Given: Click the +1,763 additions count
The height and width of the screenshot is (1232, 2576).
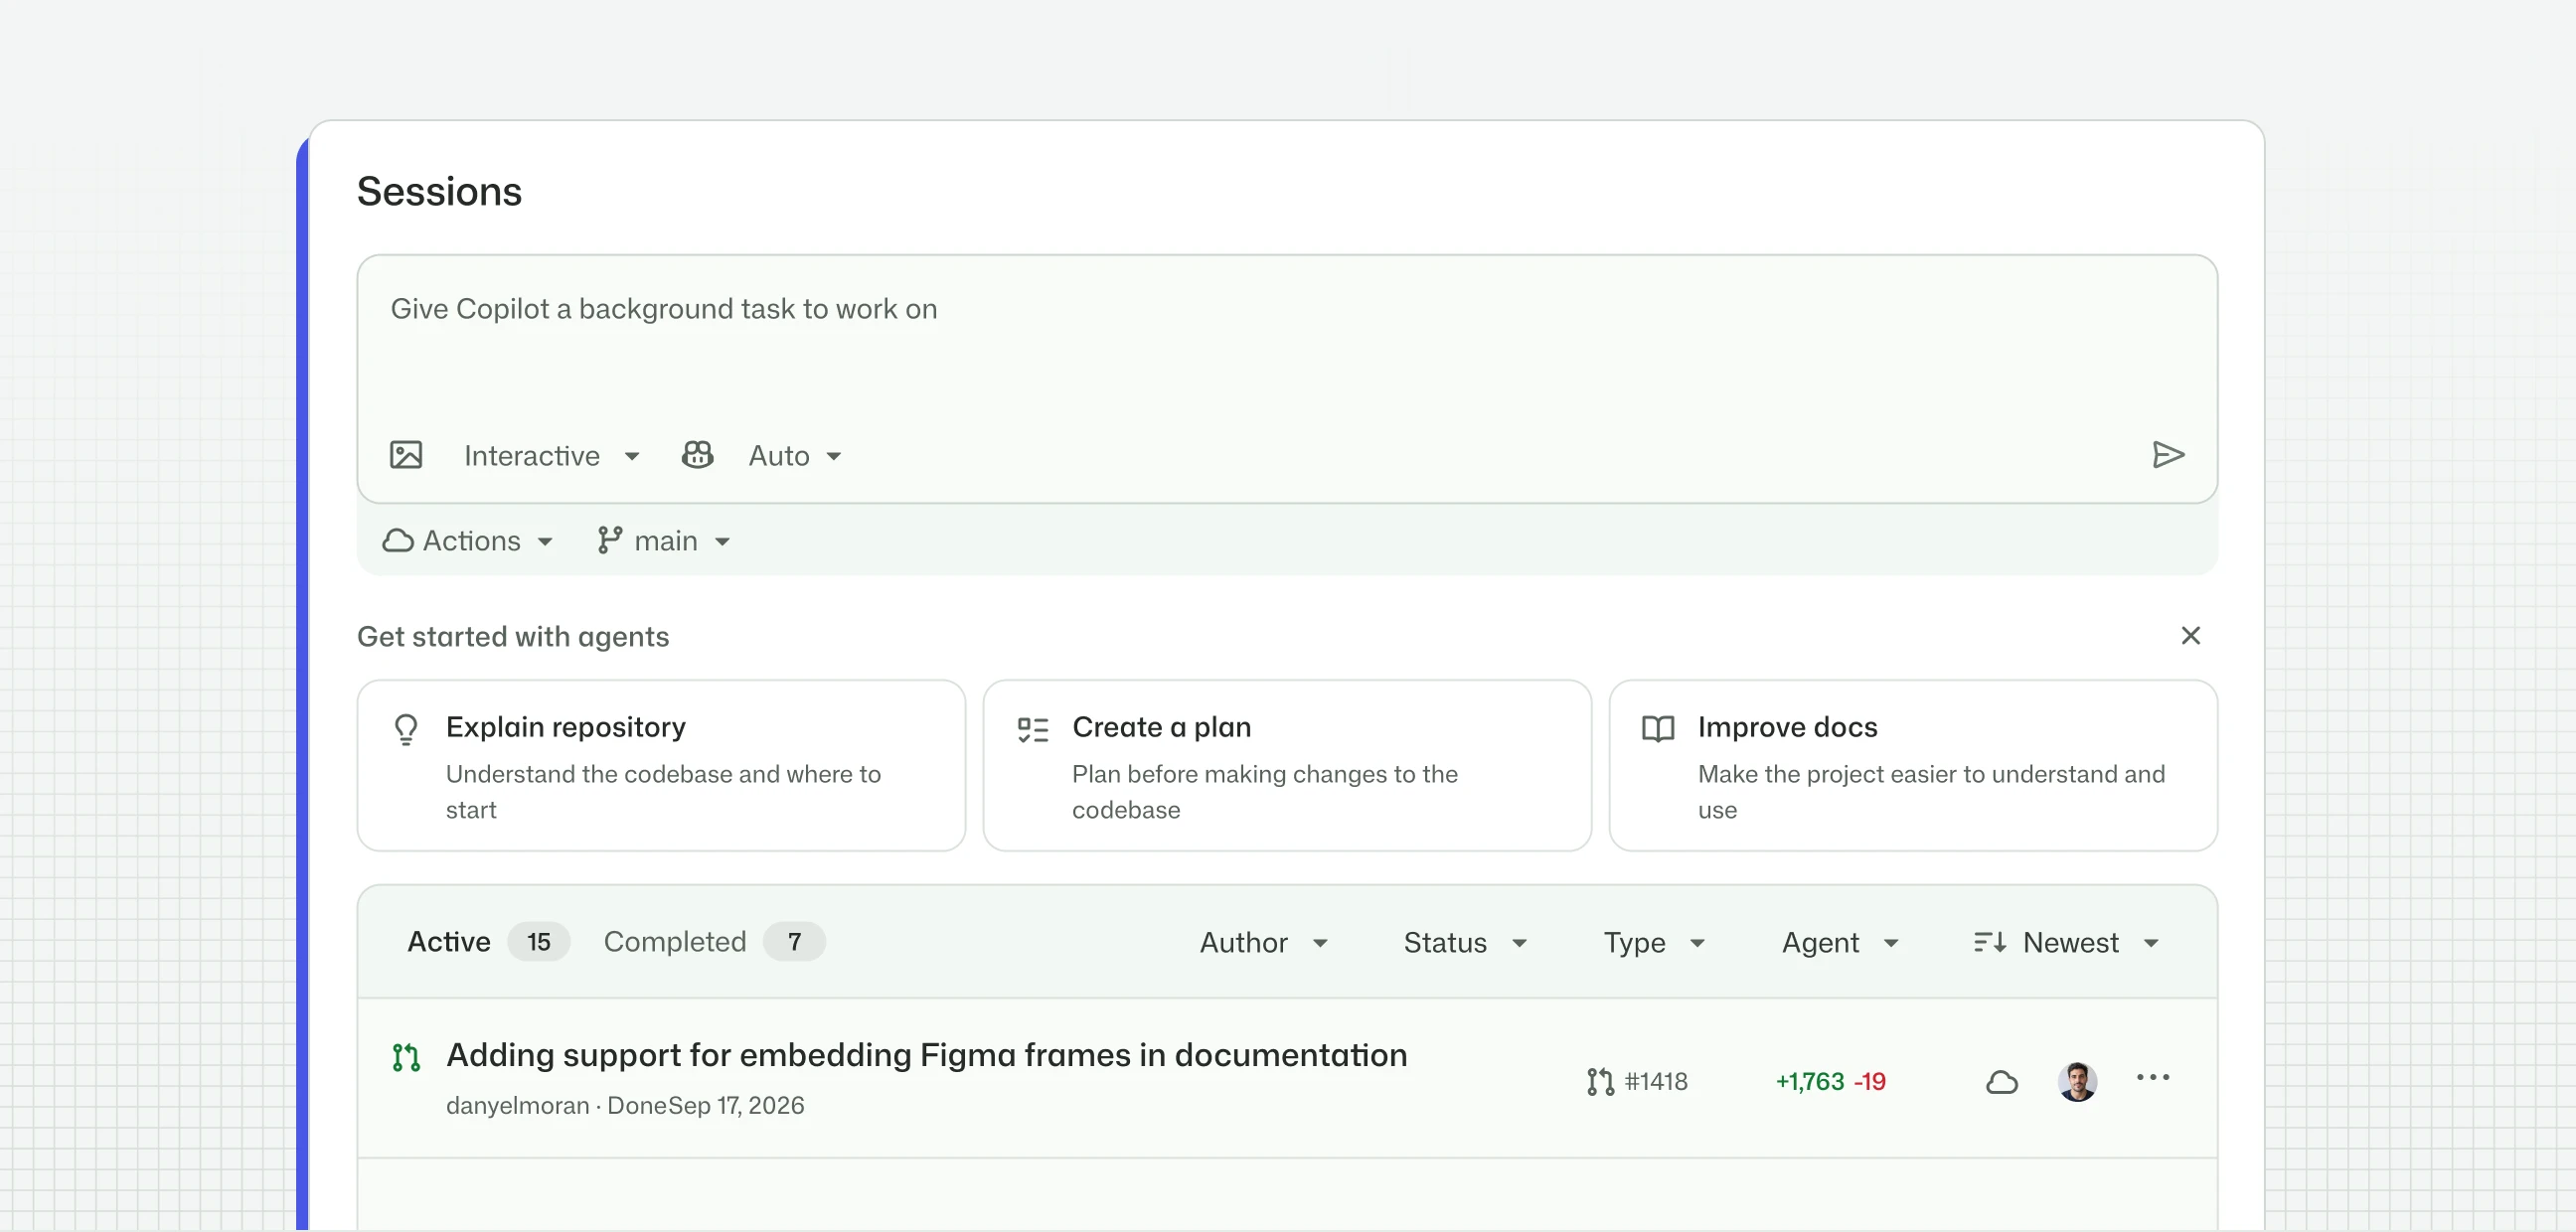Looking at the screenshot, I should click(x=1809, y=1082).
